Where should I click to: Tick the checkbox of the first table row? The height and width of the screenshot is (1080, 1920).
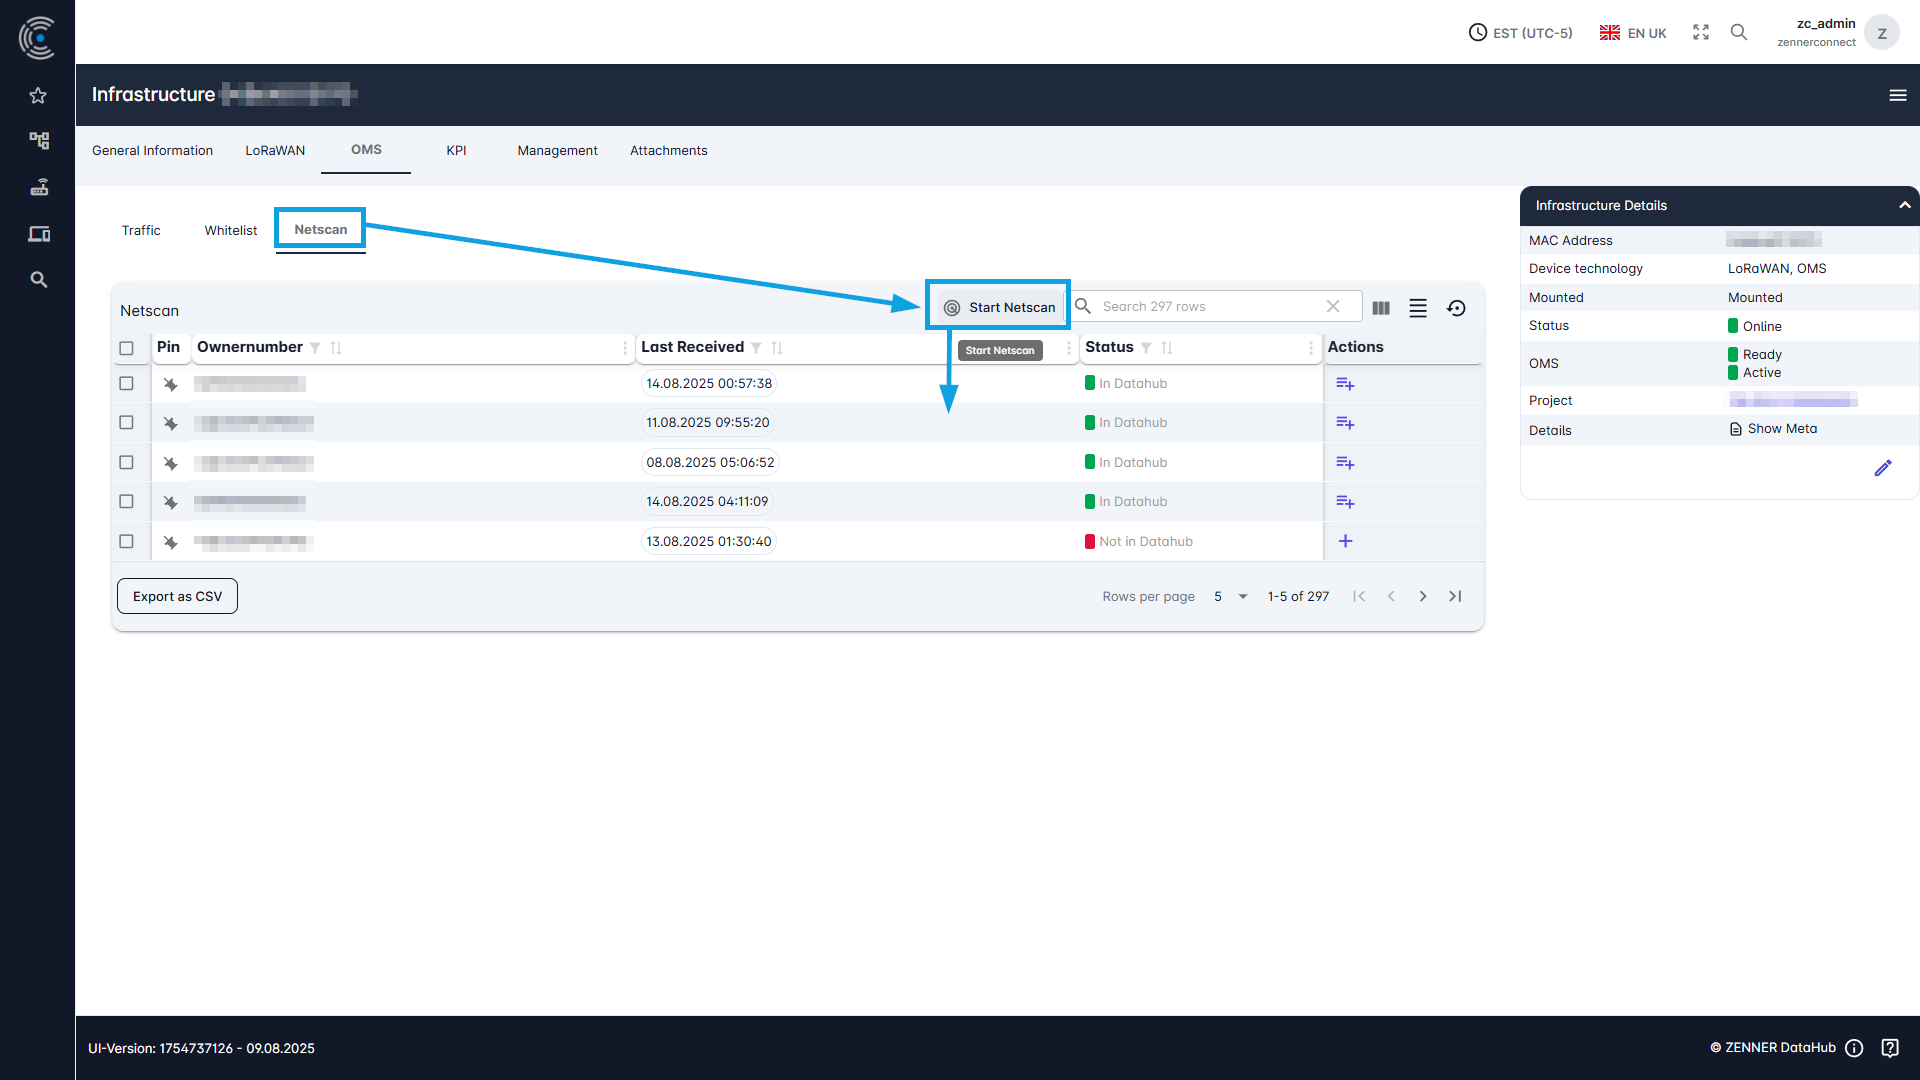click(127, 383)
